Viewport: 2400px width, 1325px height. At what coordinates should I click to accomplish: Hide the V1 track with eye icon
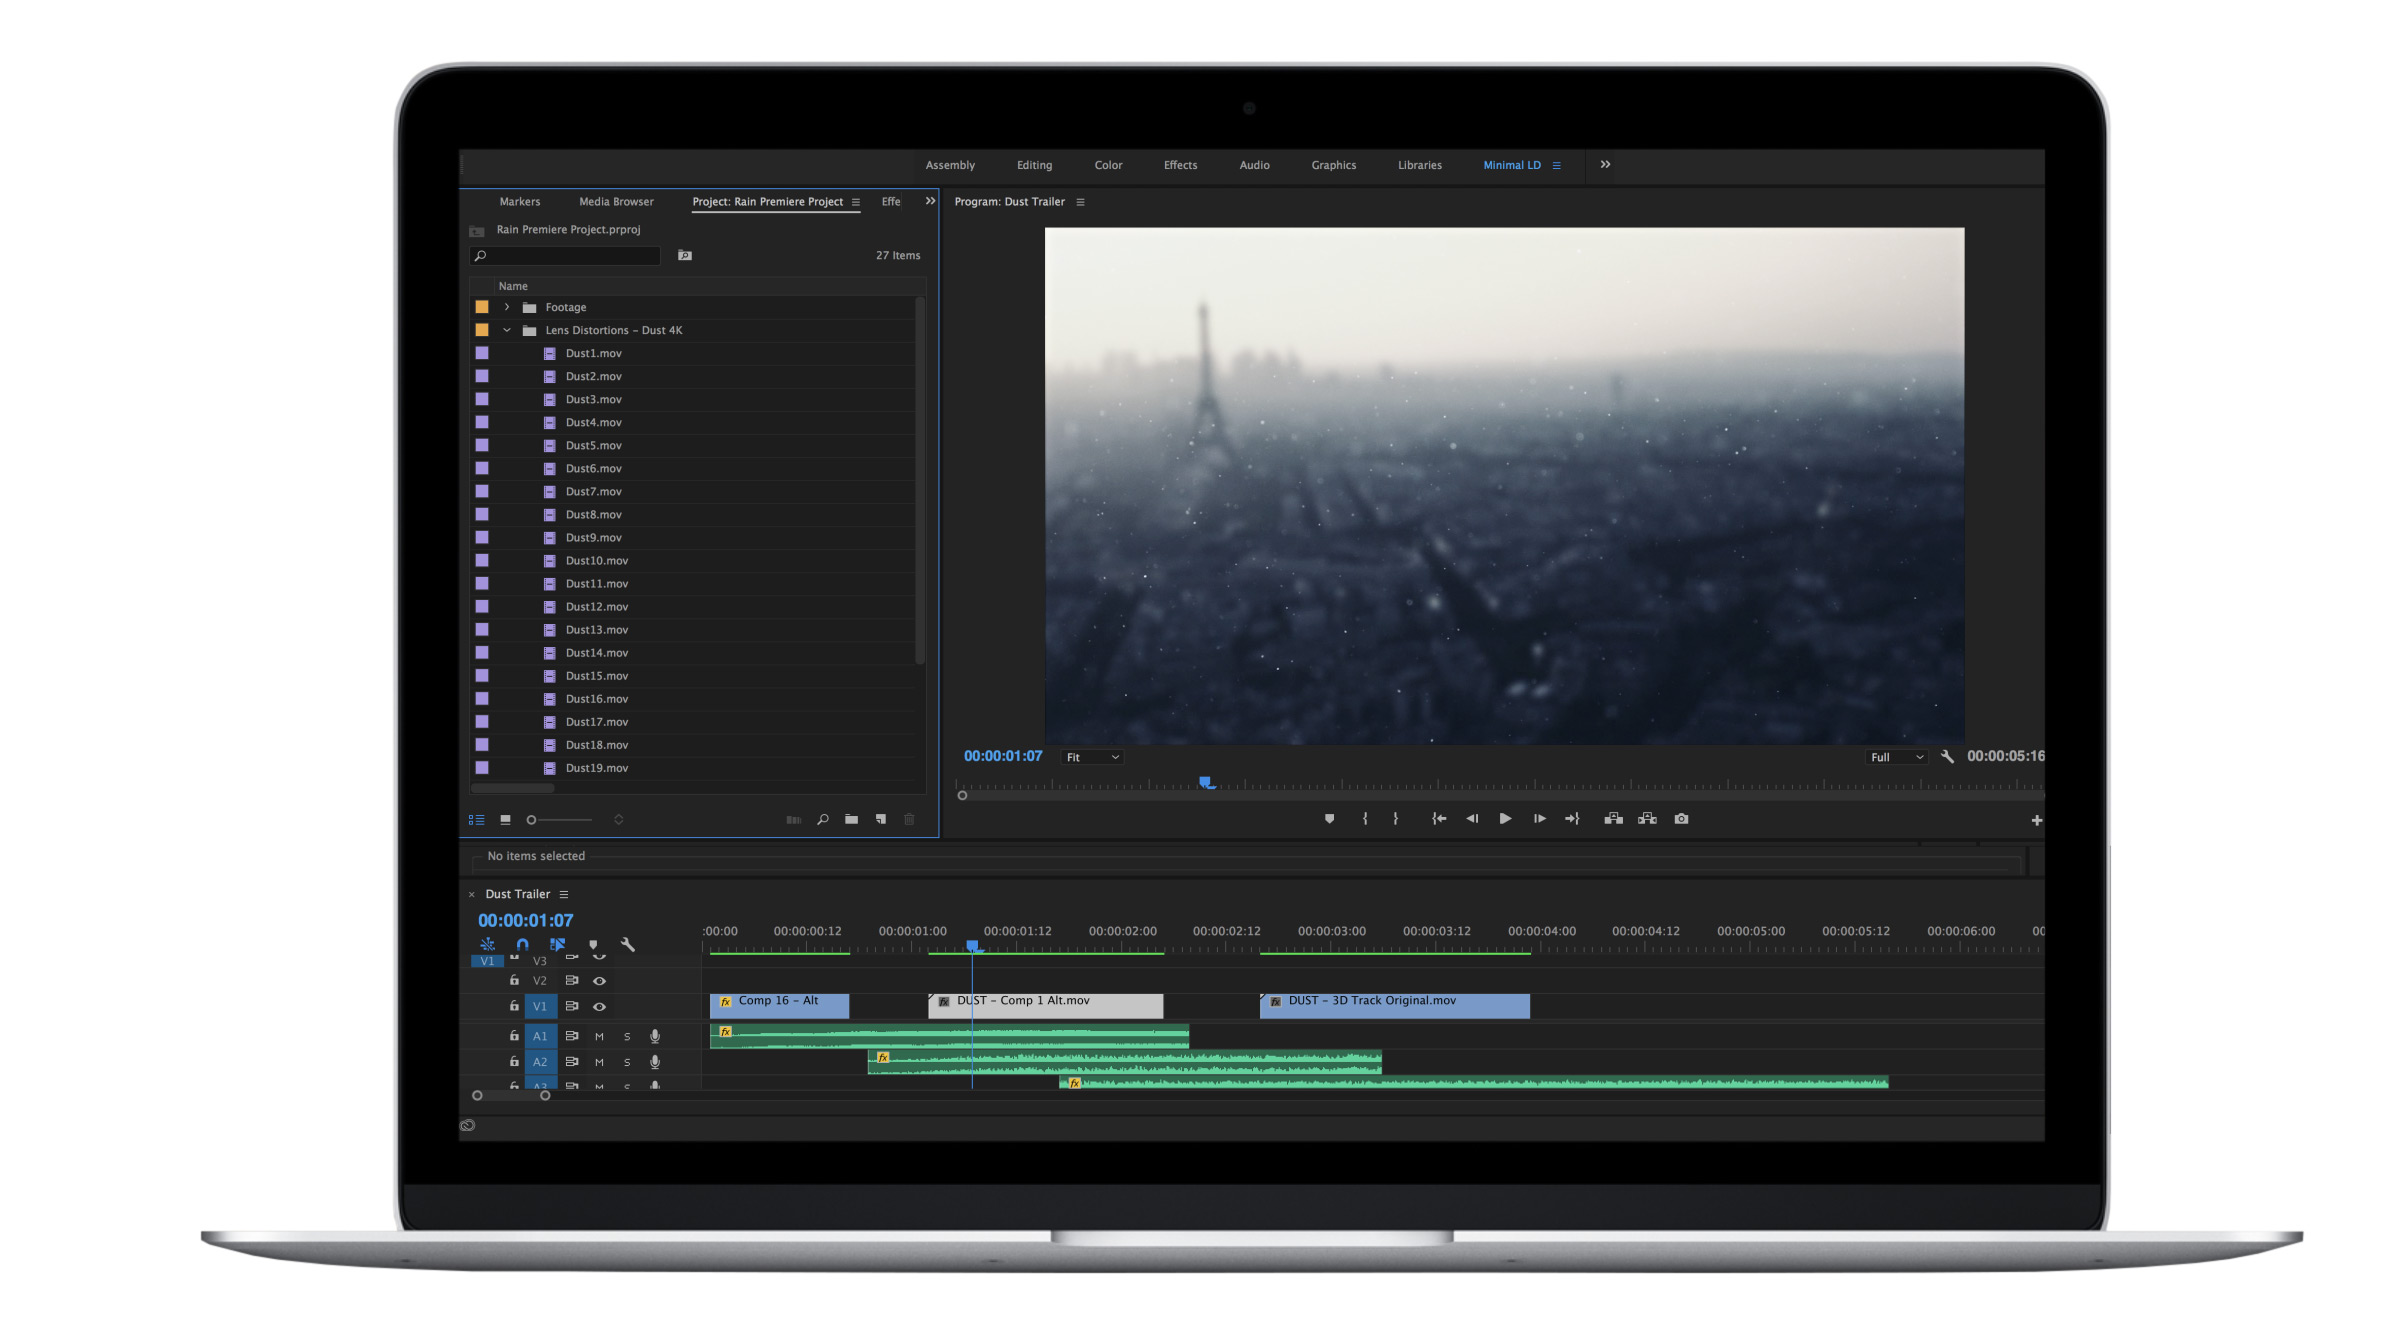click(x=600, y=1007)
